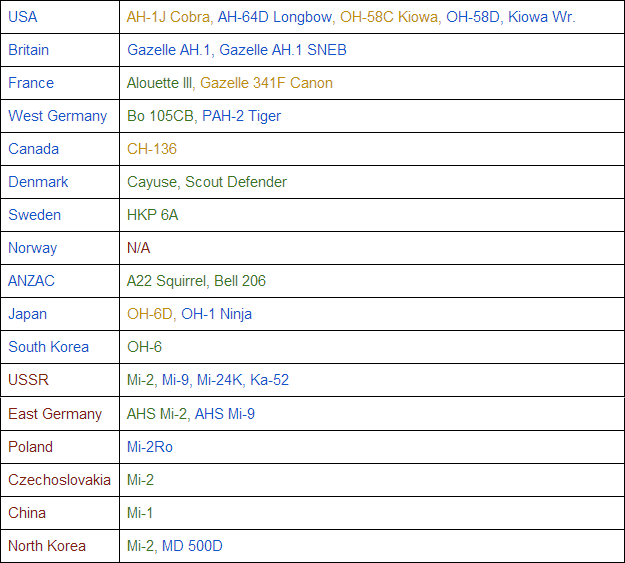Select Mi-9 in the USSR row
The width and height of the screenshot is (625, 563).
pos(175,380)
